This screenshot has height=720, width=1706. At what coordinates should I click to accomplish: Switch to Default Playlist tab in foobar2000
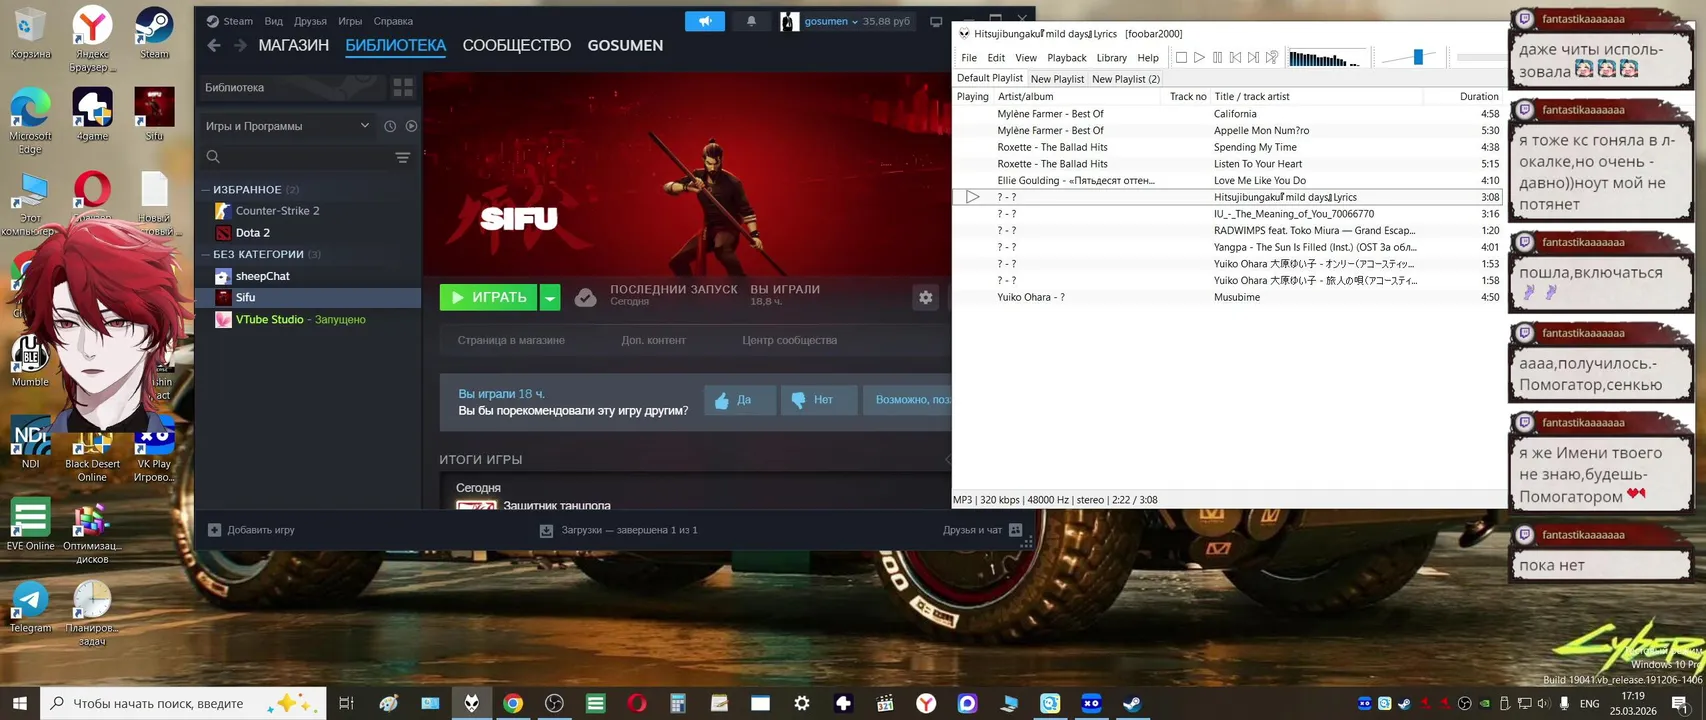pyautogui.click(x=990, y=78)
